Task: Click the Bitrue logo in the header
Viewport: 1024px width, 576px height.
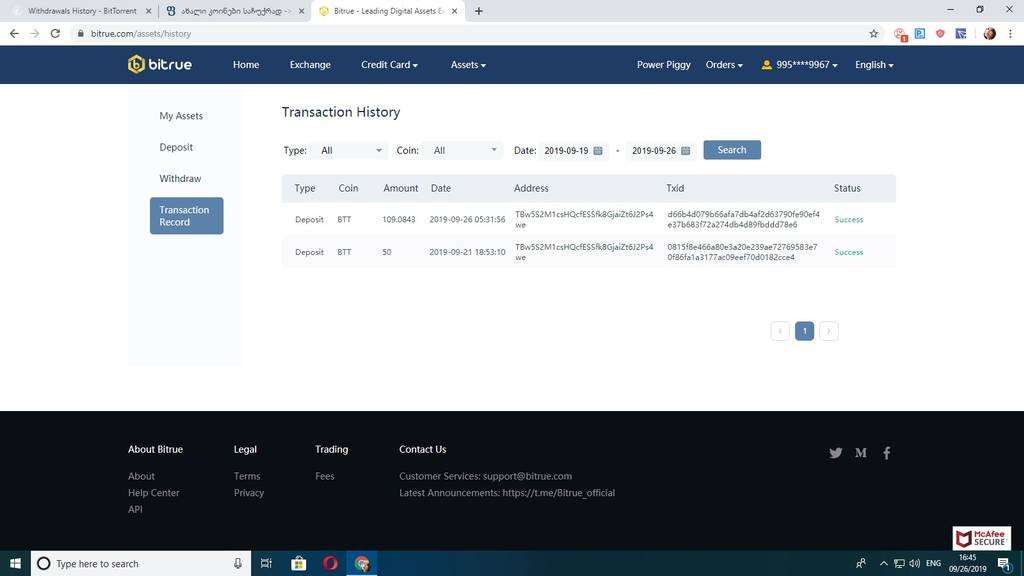Action: click(160, 64)
